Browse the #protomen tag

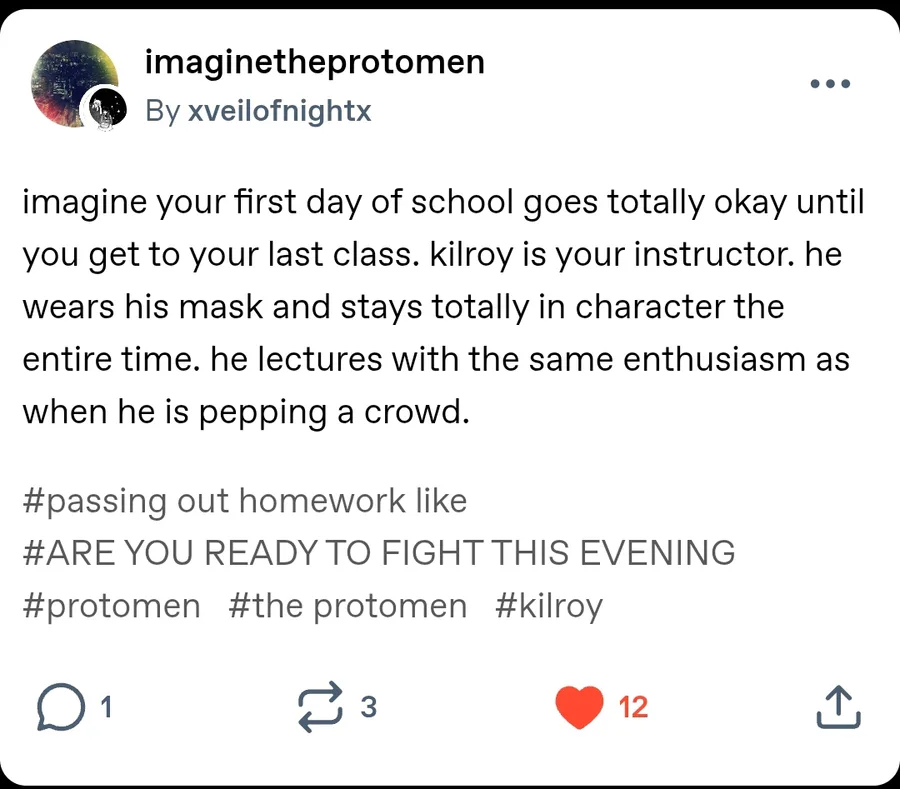point(111,605)
